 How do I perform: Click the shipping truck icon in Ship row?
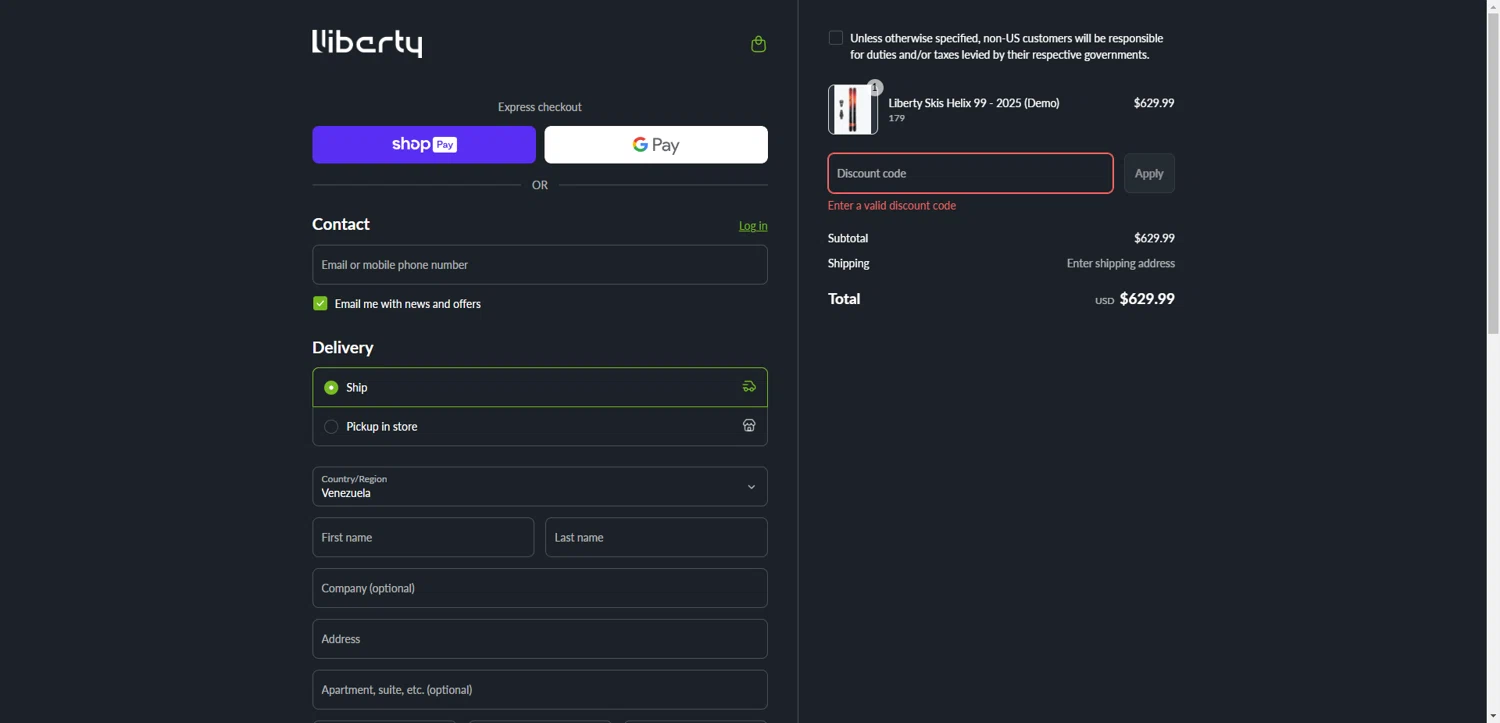pyautogui.click(x=749, y=387)
